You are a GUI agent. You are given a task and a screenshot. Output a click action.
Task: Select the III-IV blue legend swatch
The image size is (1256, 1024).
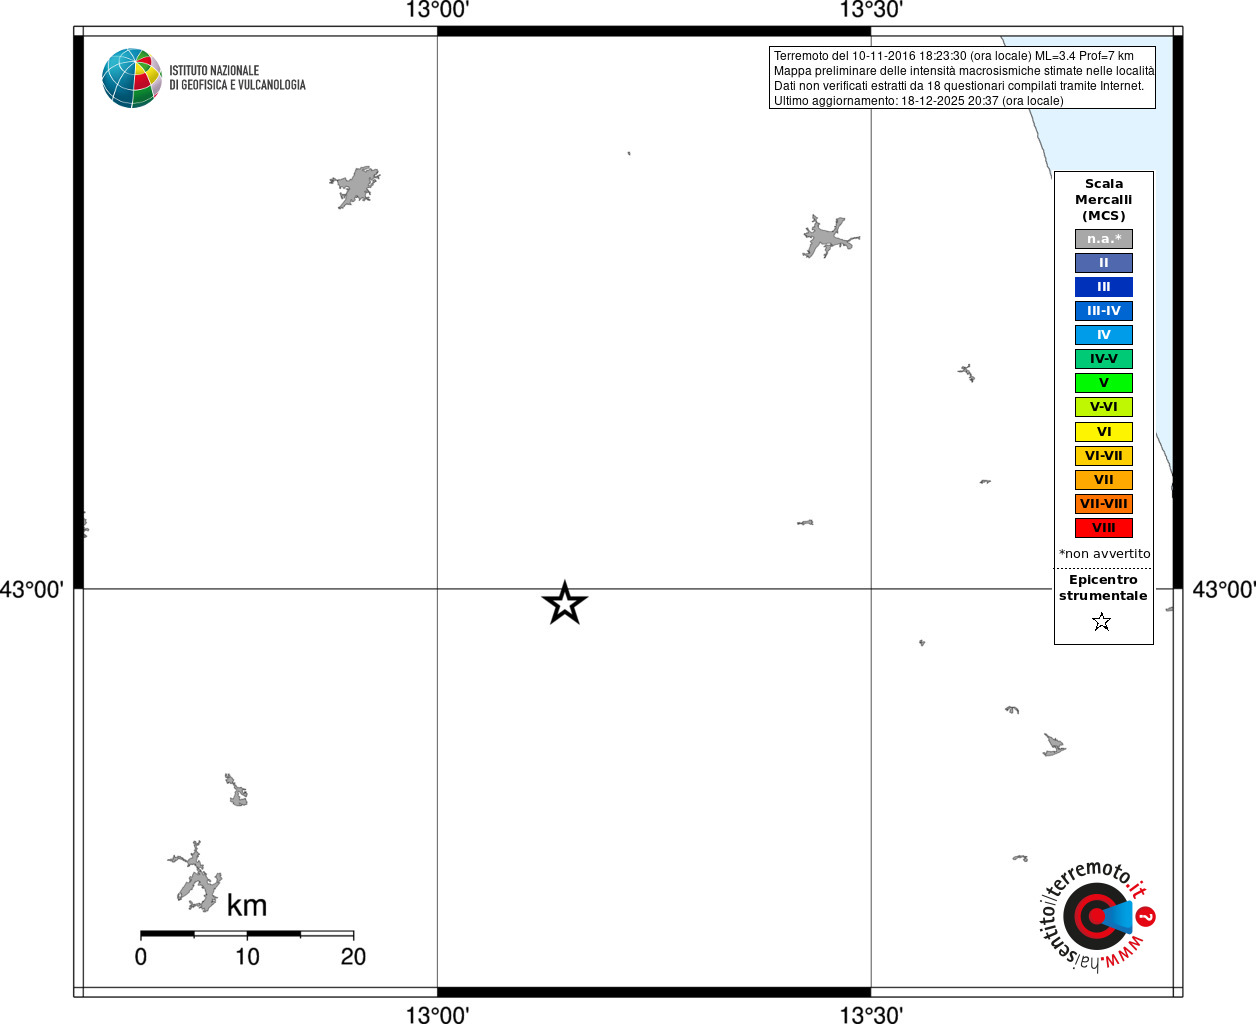point(1104,311)
